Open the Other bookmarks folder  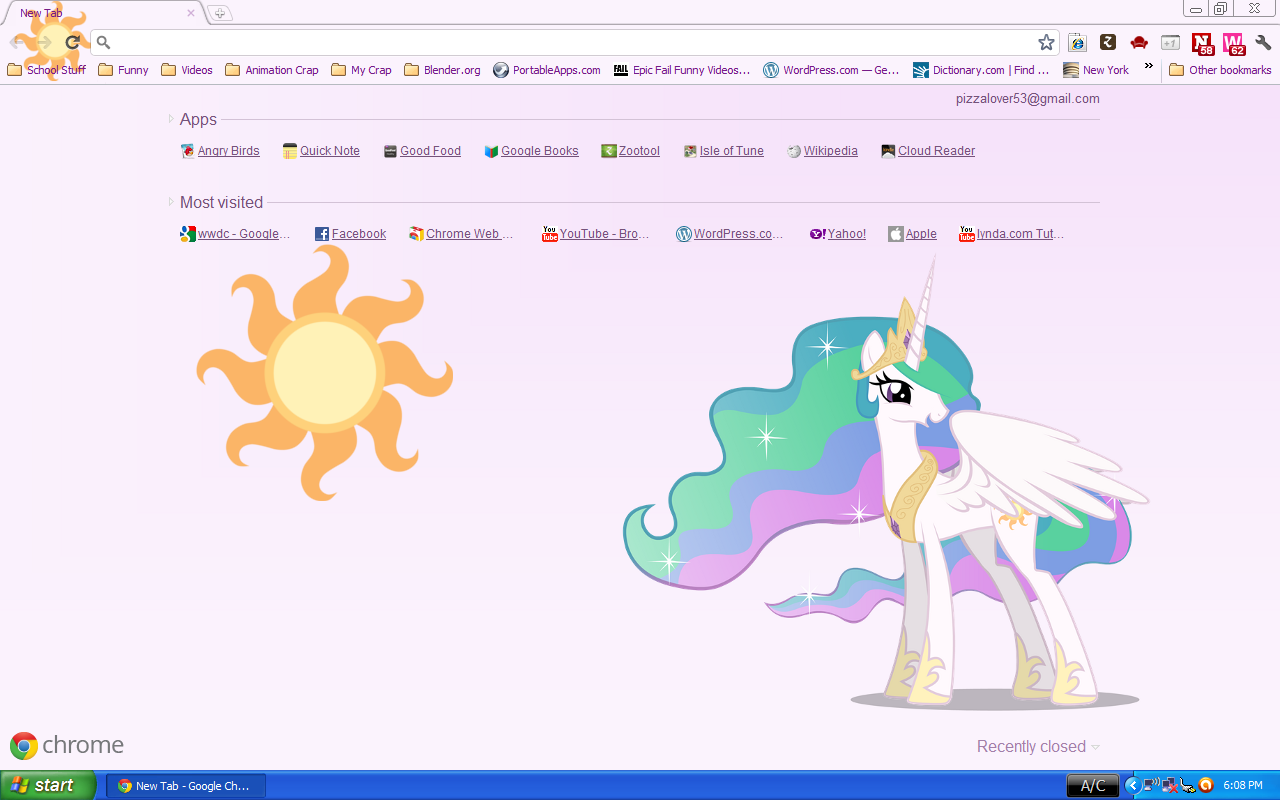(1220, 70)
